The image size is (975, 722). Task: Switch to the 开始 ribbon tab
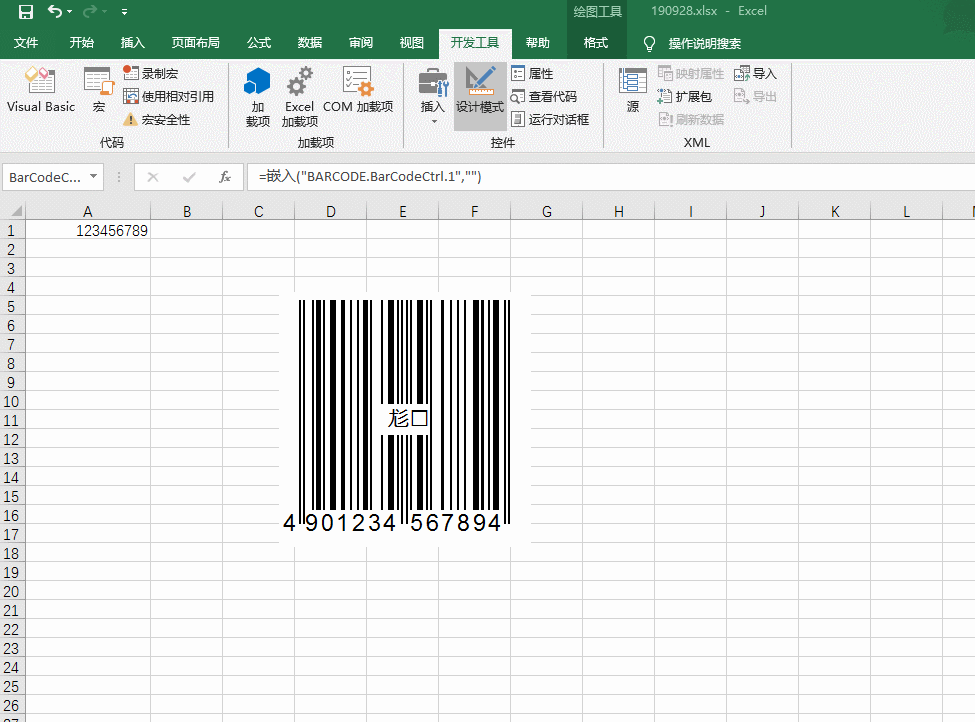point(81,43)
